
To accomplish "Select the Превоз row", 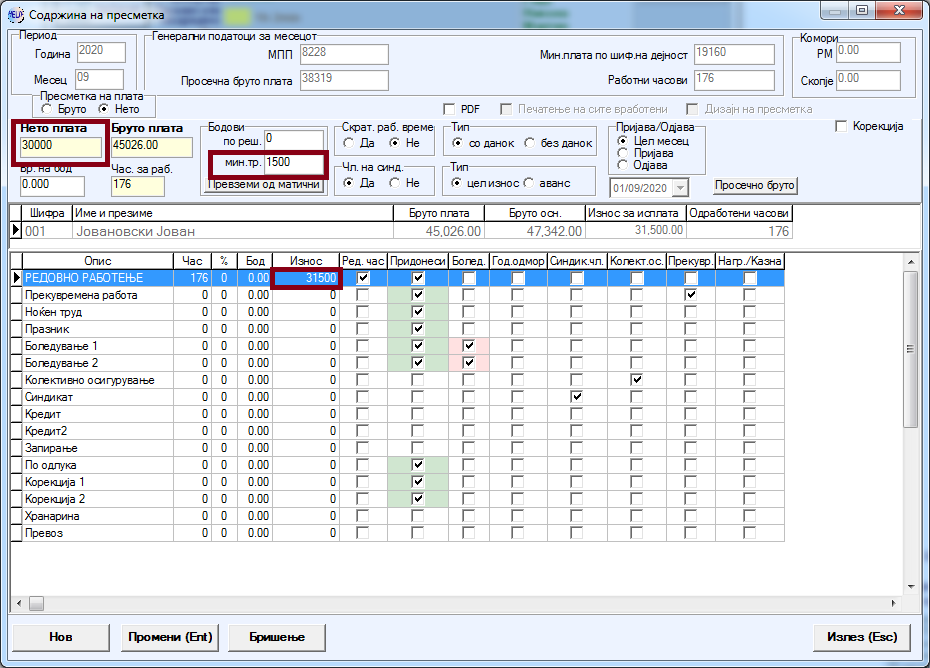I will tap(398, 533).
